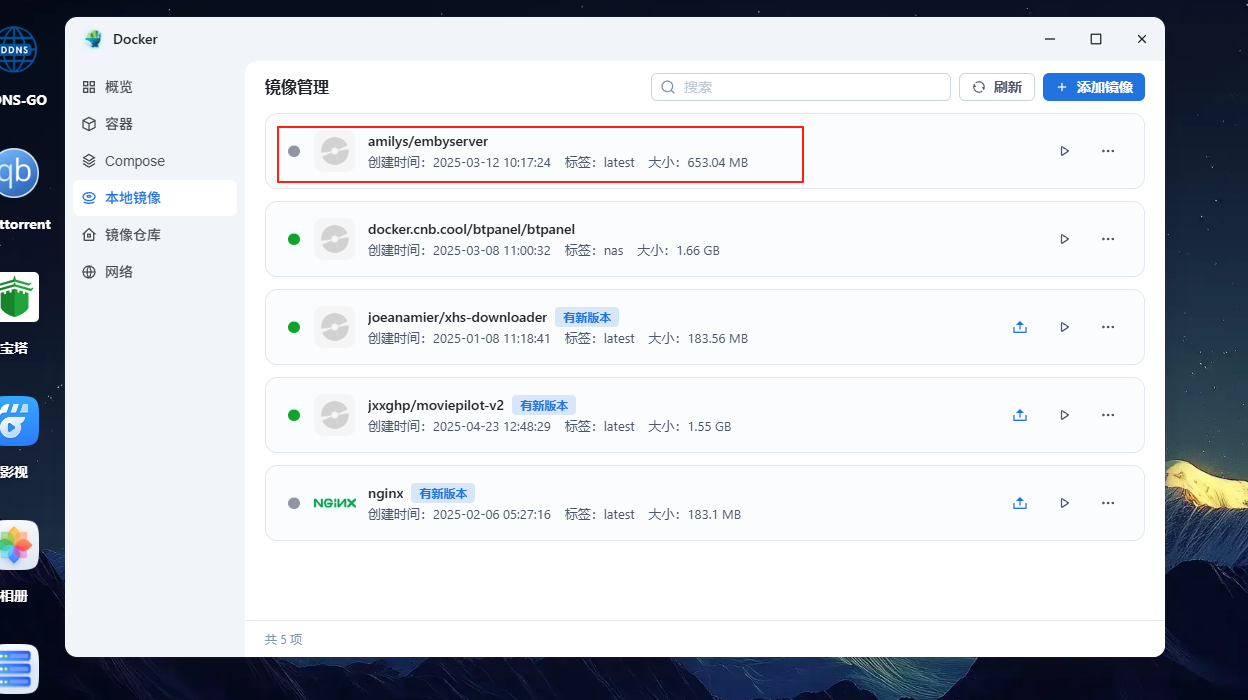Update the joeanamier/xhs-downloader image
Viewport: 1248px width, 700px height.
point(1020,327)
